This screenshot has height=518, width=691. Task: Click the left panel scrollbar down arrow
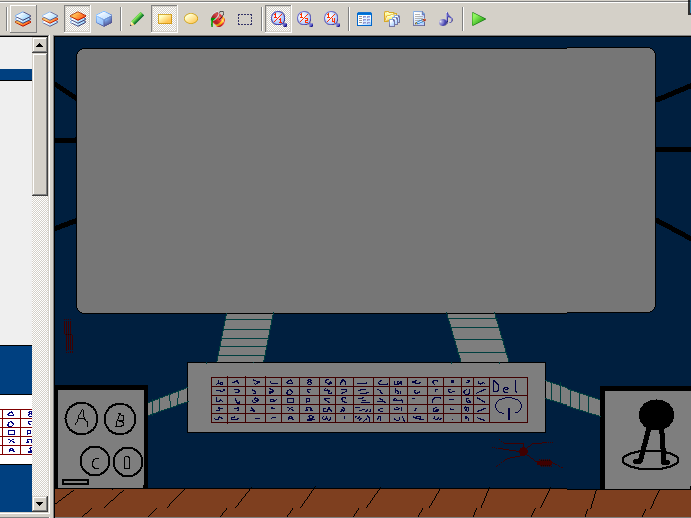click(40, 503)
